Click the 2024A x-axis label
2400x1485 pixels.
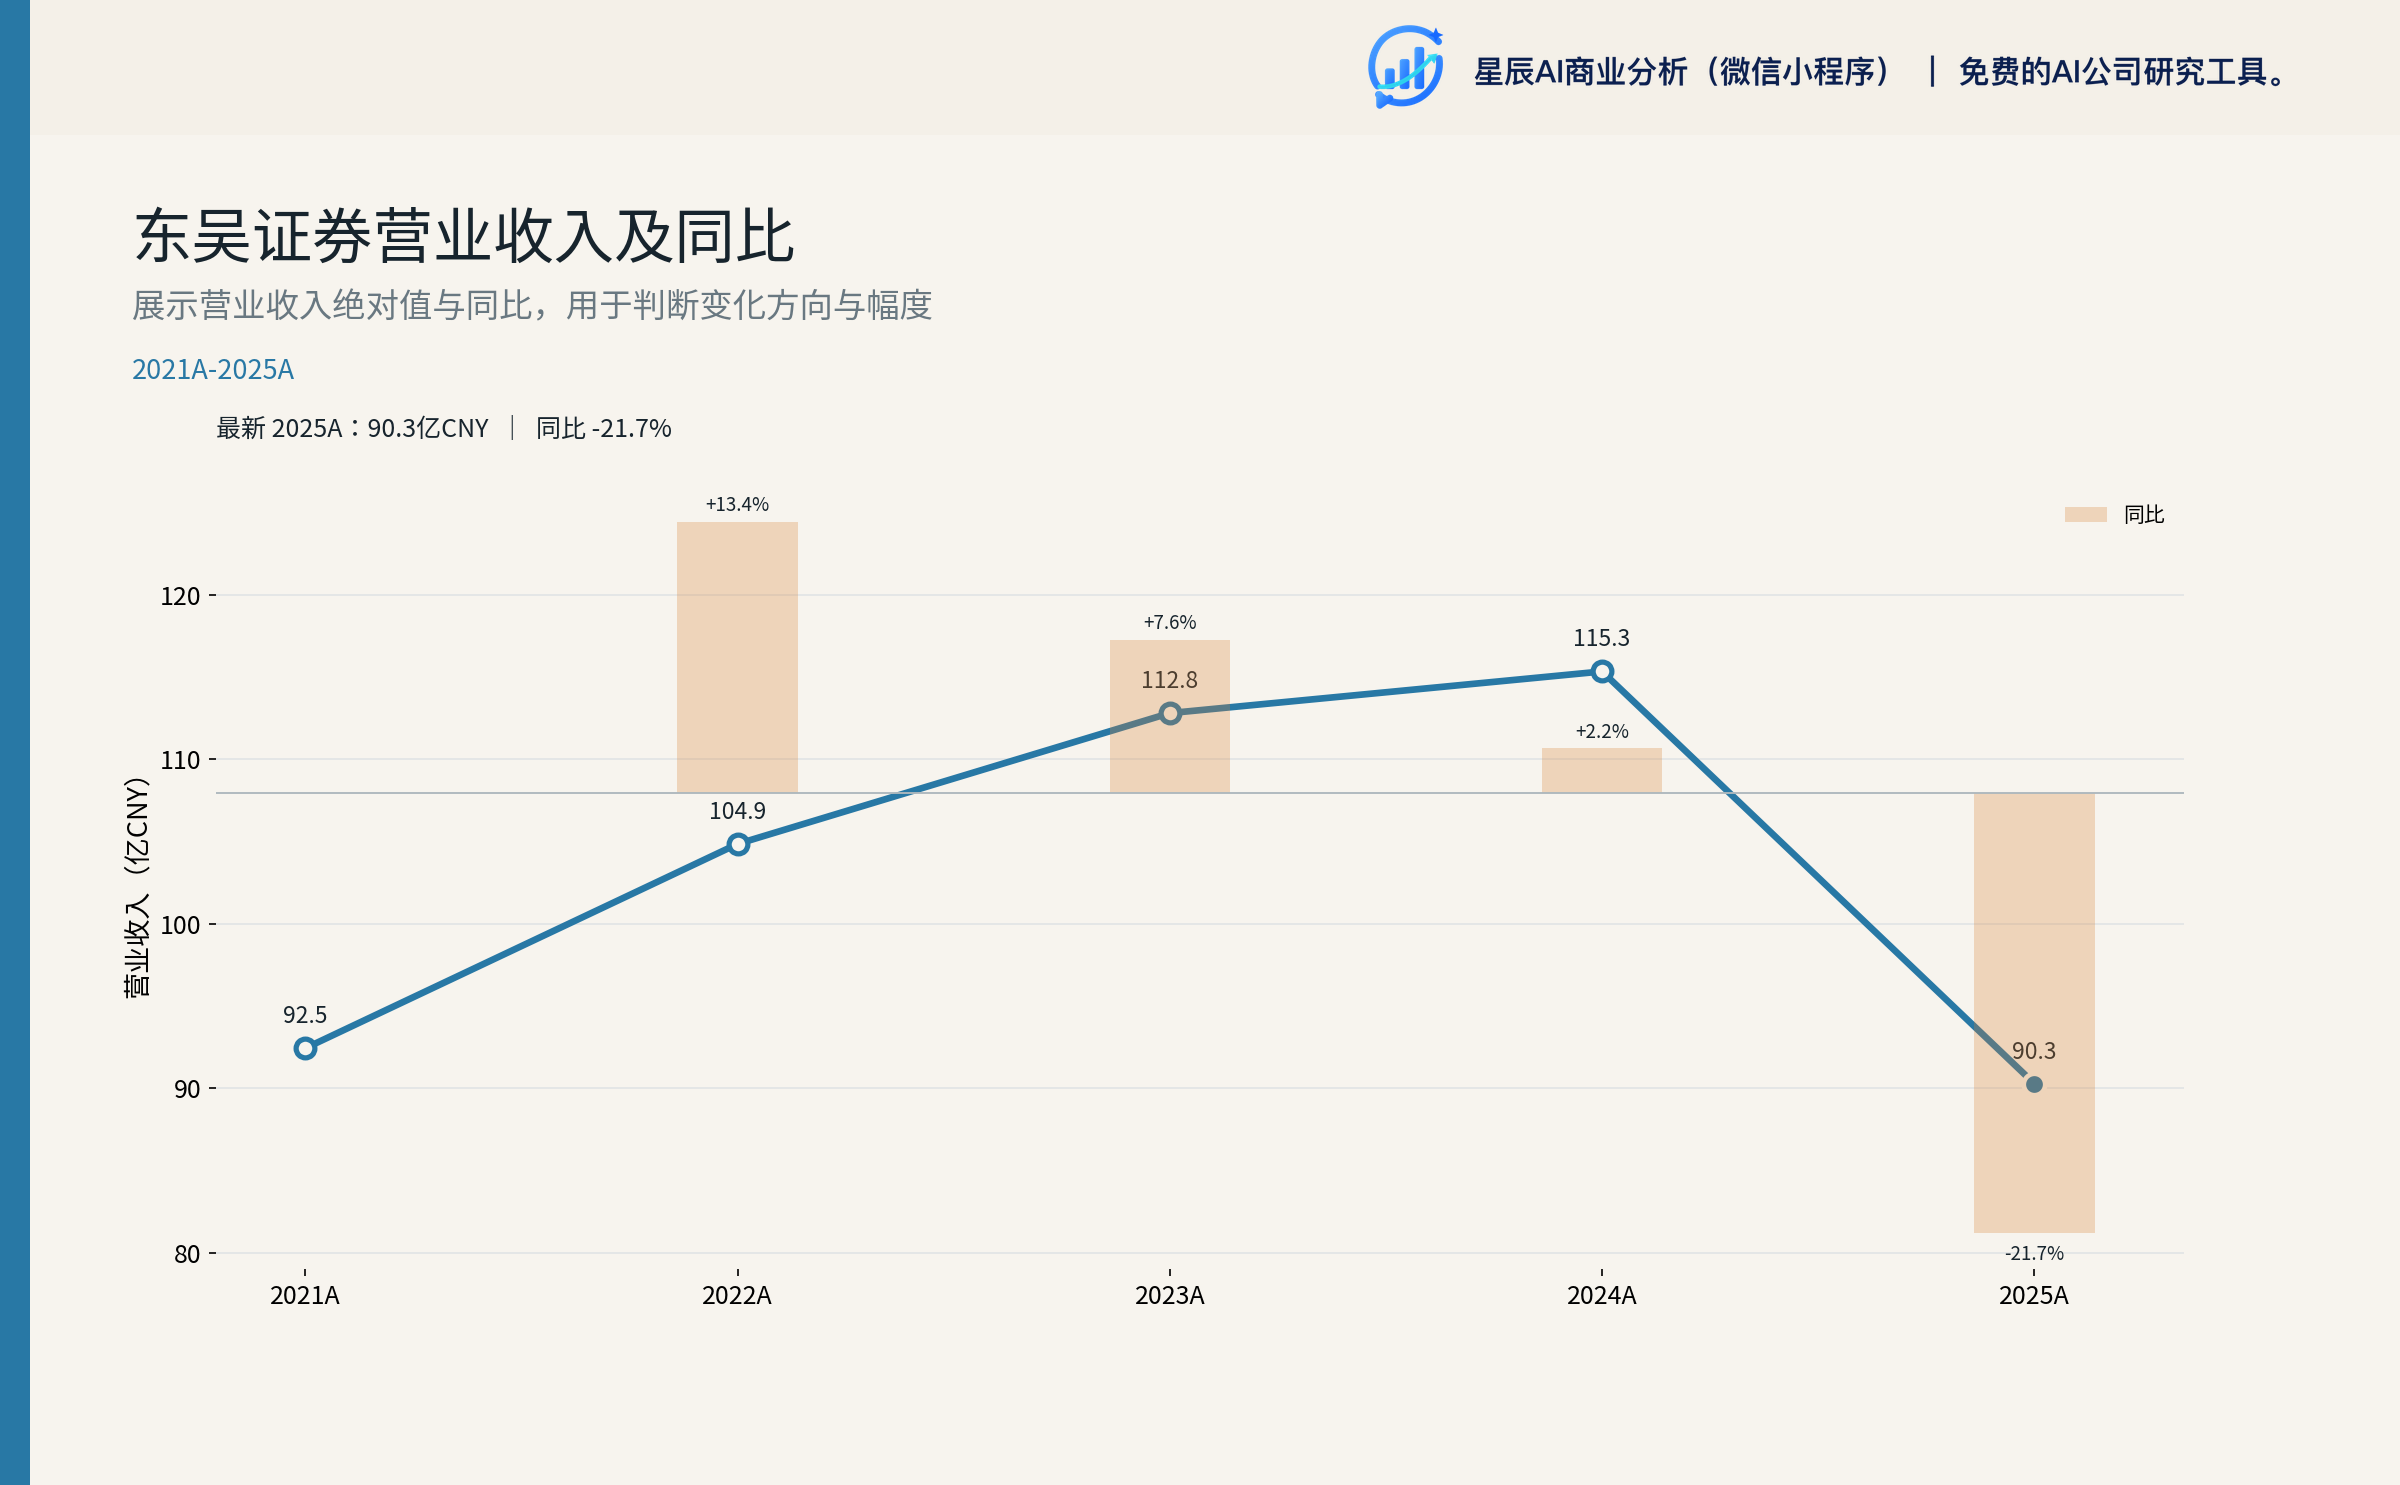(x=1602, y=1296)
